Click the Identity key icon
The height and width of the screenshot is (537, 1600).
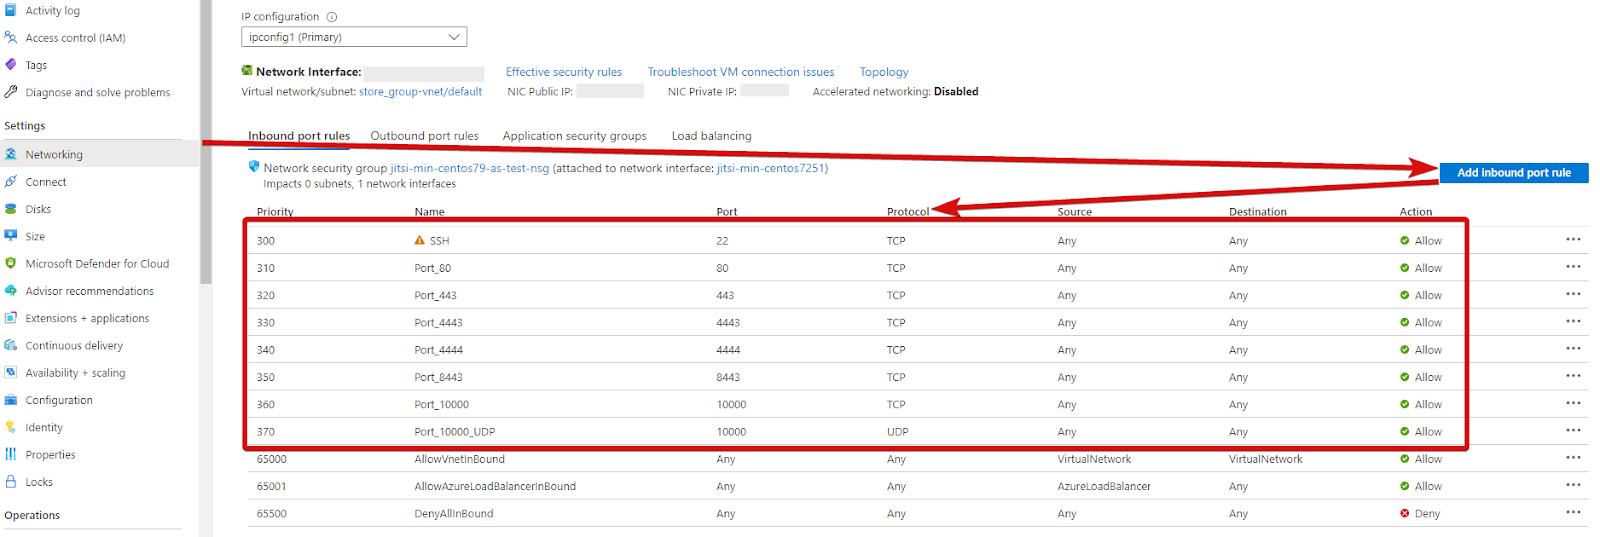(11, 427)
